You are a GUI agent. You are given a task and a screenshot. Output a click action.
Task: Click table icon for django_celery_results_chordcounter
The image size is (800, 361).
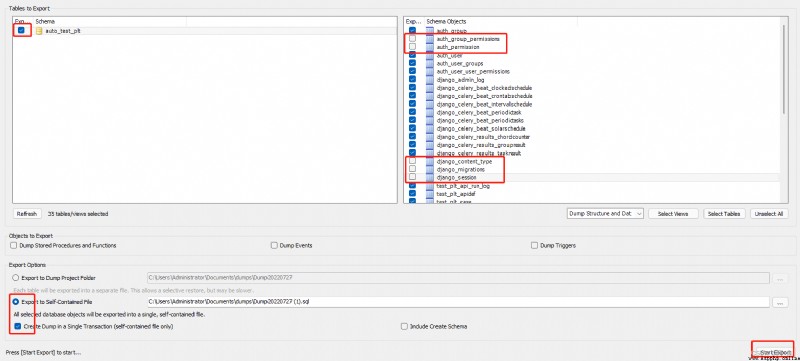tap(430, 137)
